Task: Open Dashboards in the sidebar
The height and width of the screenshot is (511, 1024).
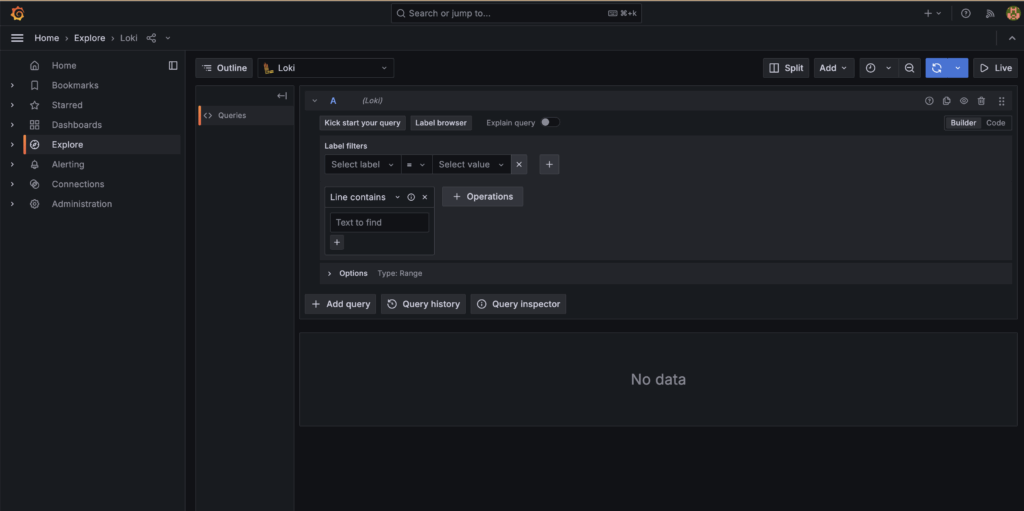Action: click(76, 125)
